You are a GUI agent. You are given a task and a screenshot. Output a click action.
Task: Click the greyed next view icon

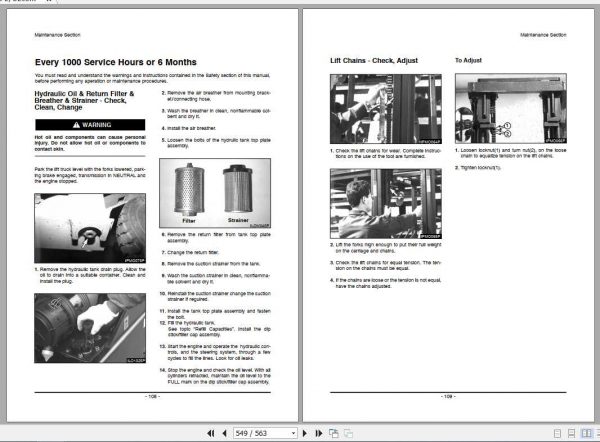pyautogui.click(x=348, y=433)
